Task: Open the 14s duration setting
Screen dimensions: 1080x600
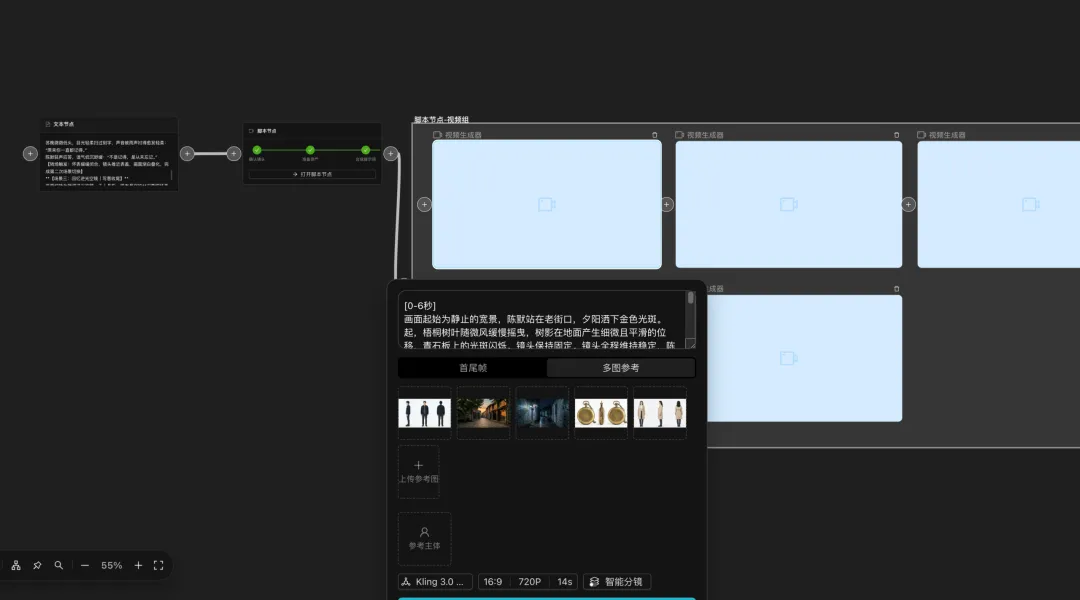Action: 565,581
